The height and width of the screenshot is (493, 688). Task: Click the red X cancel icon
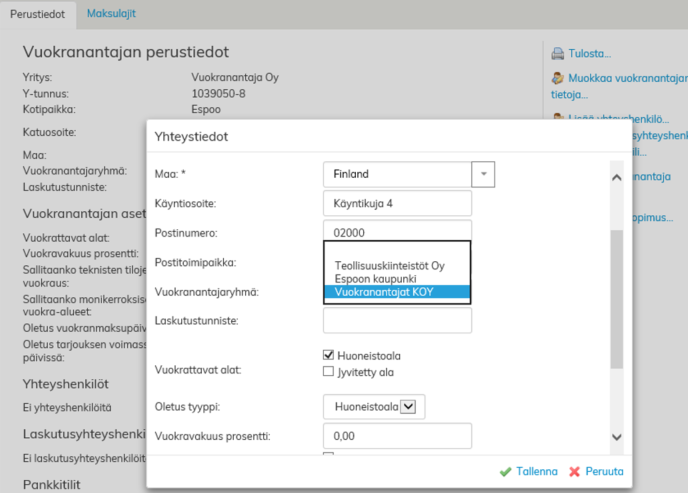point(575,471)
